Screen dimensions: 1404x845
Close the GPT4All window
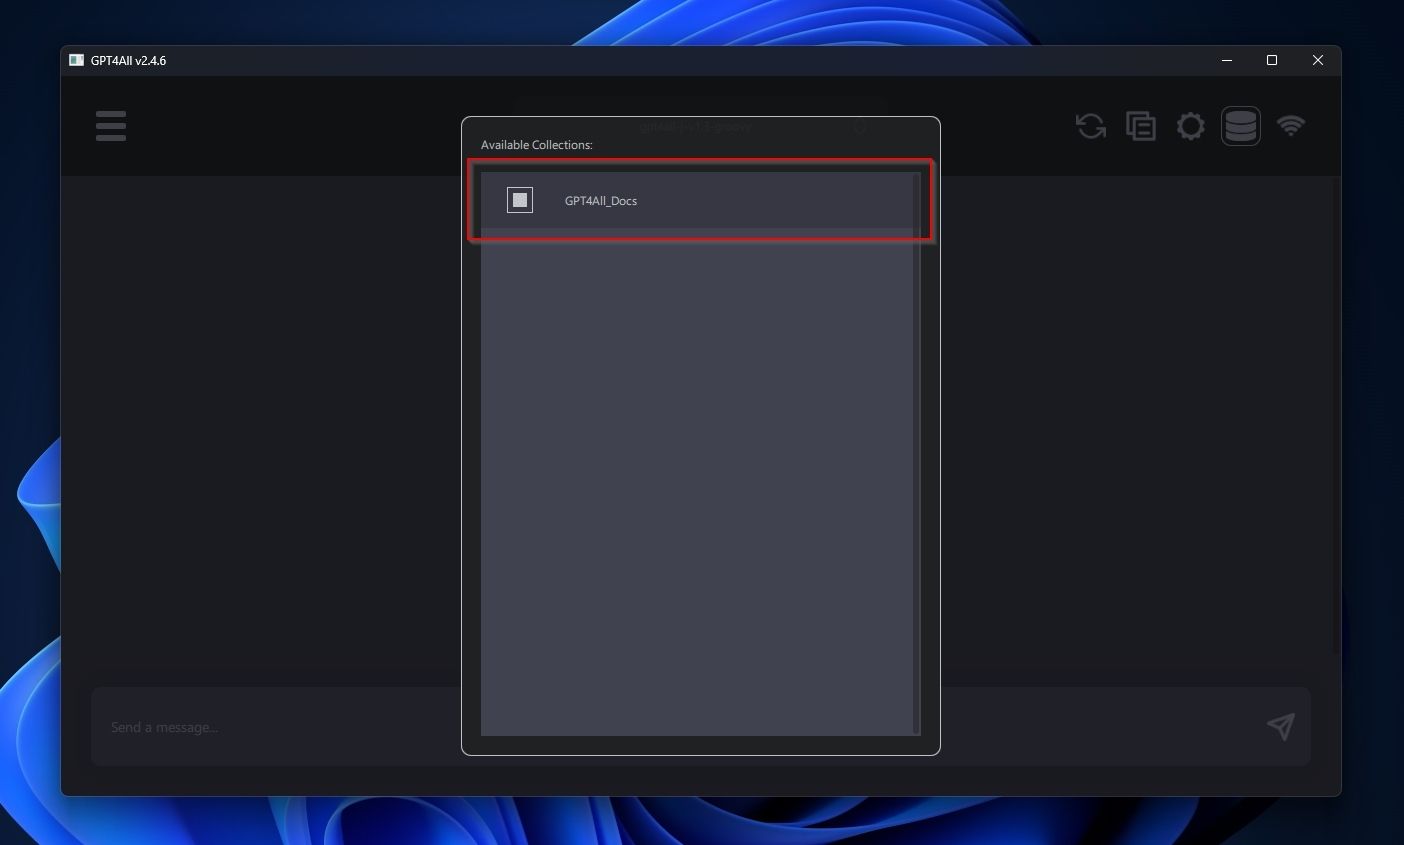pos(1318,60)
